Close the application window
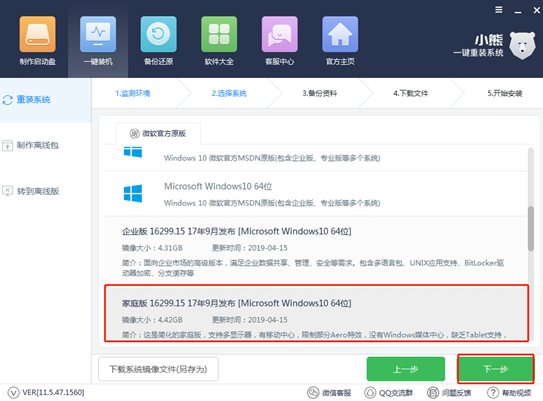Screen dimensions: 543x401 [536, 10]
